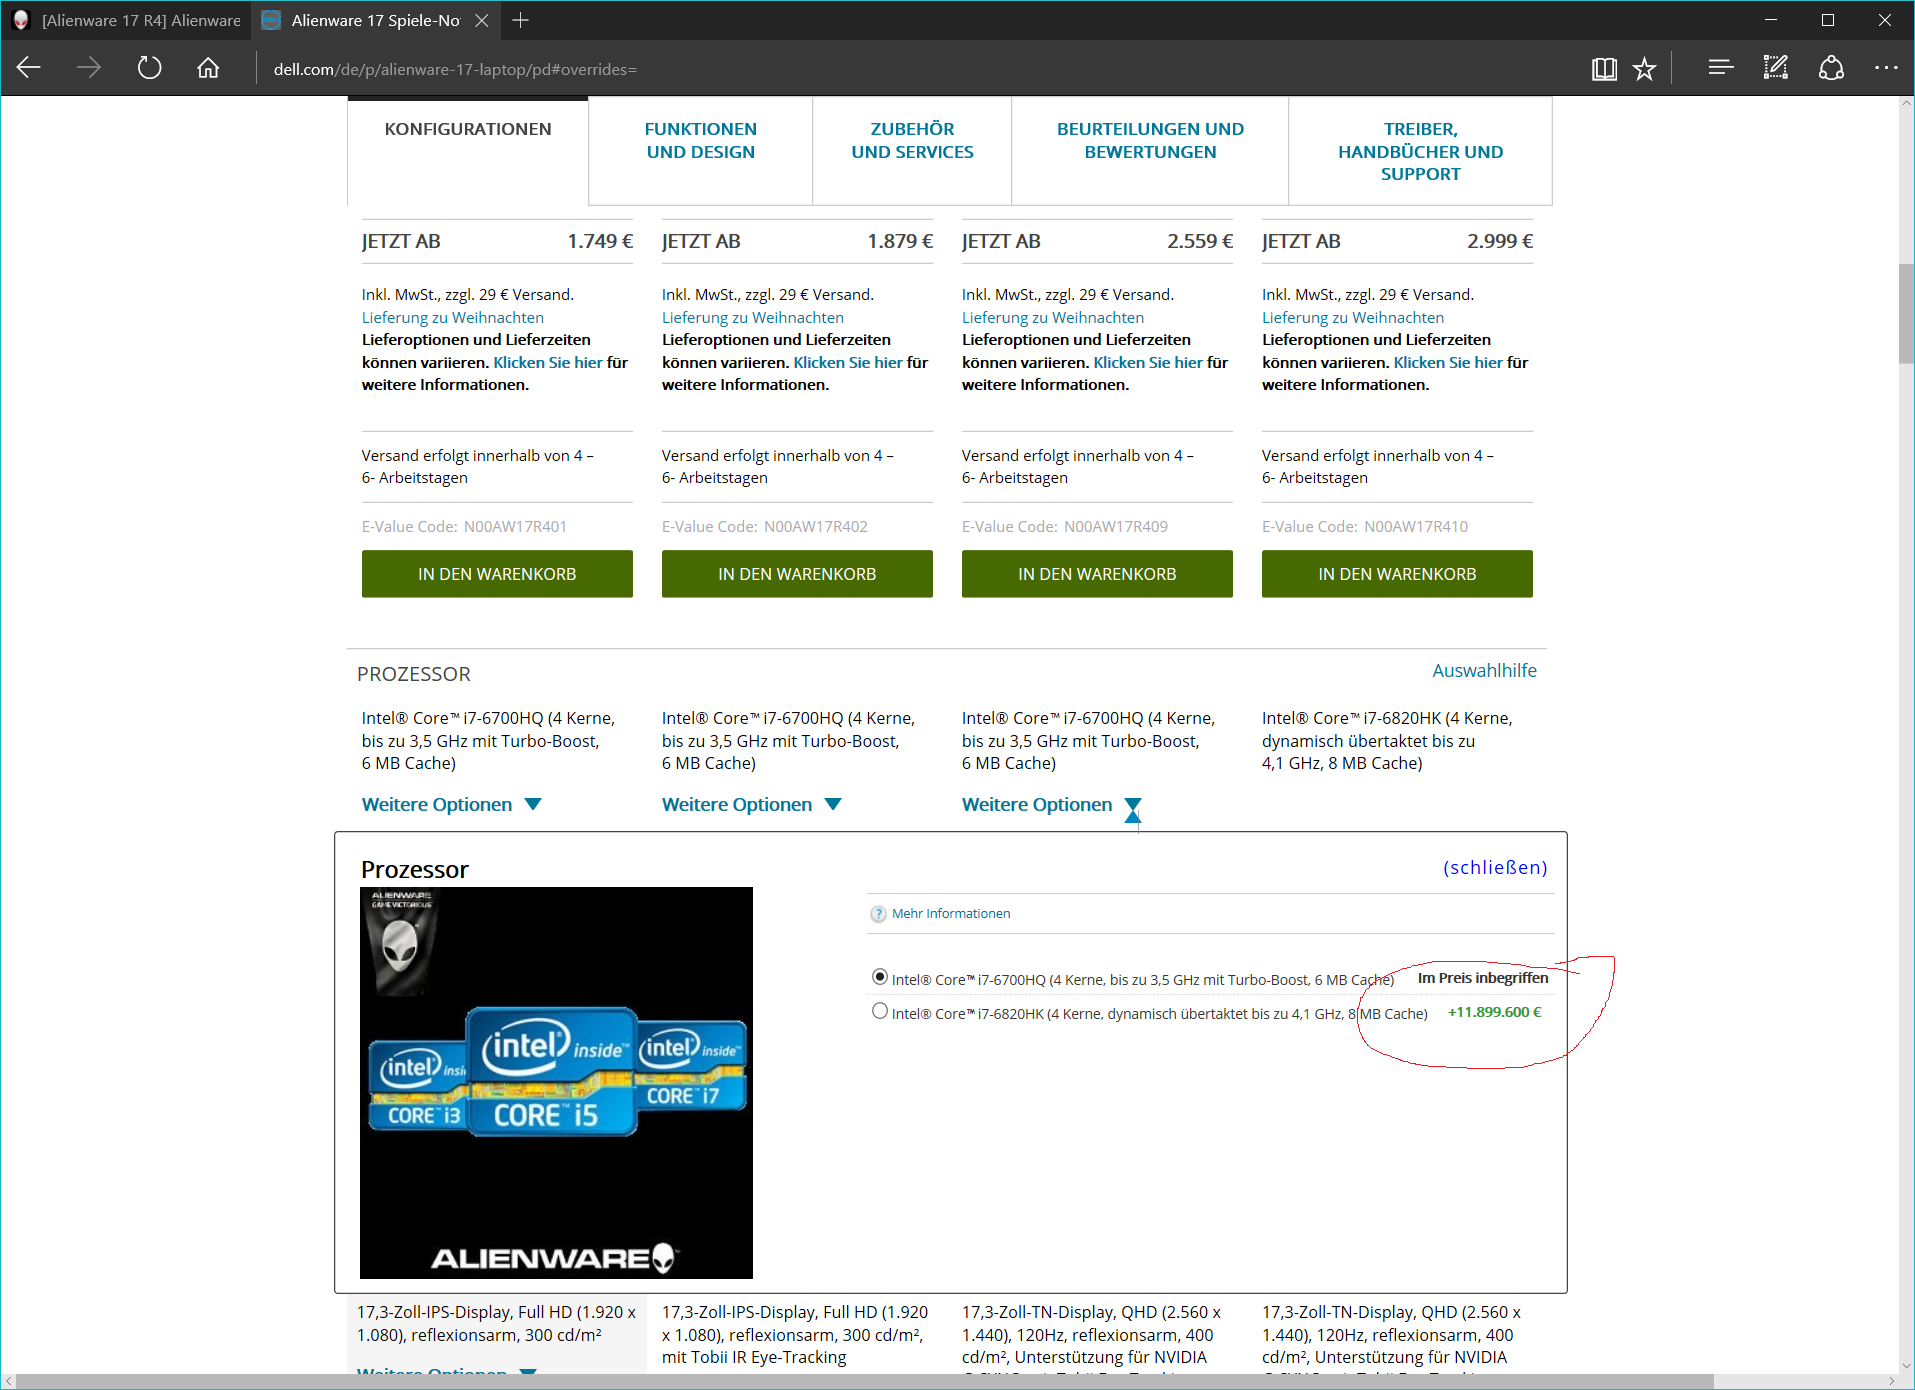
Task: Click the PROZESSOR section heading
Action: 414,674
